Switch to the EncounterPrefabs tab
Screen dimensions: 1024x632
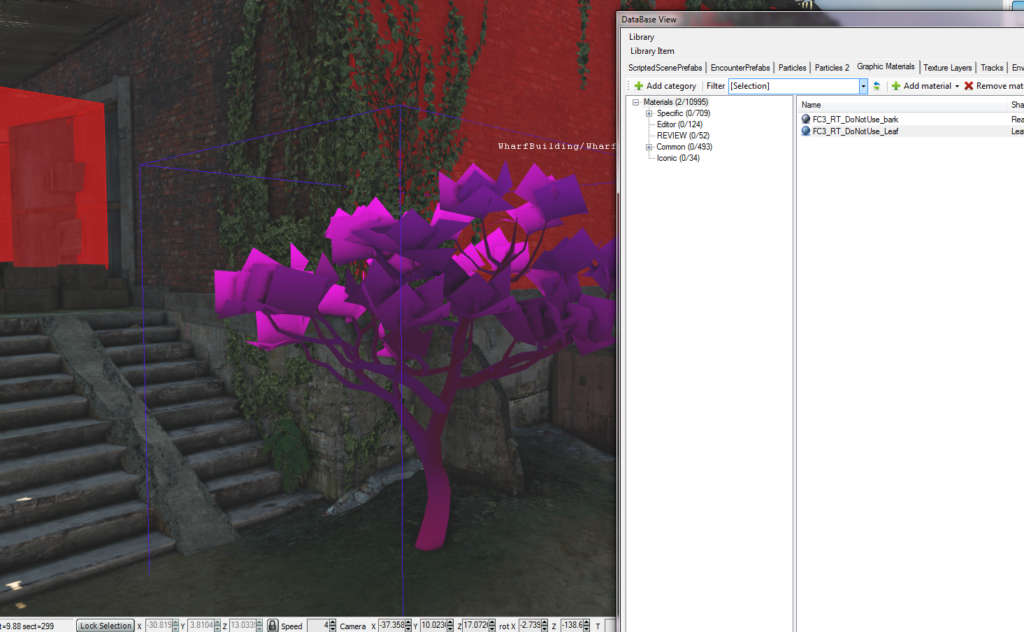(x=740, y=67)
